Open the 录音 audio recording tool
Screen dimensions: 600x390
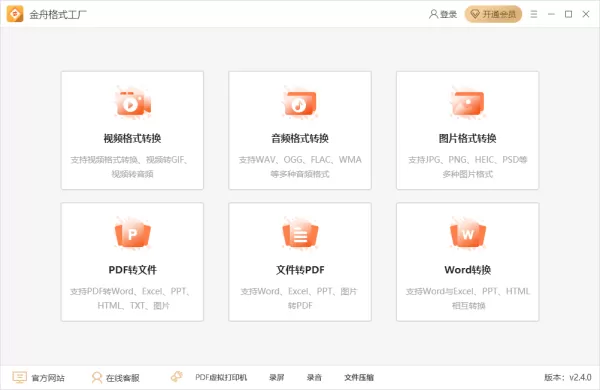tap(314, 378)
